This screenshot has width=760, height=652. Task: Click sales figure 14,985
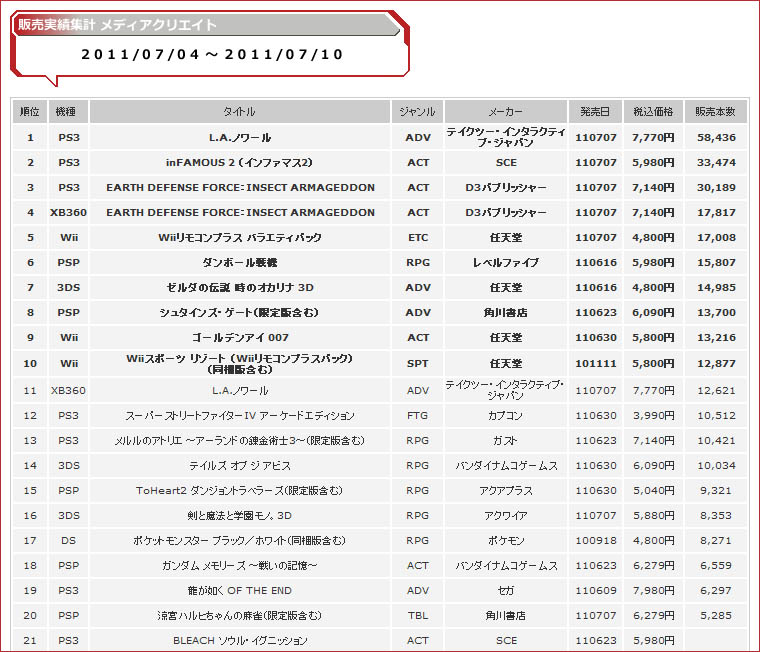pos(716,287)
